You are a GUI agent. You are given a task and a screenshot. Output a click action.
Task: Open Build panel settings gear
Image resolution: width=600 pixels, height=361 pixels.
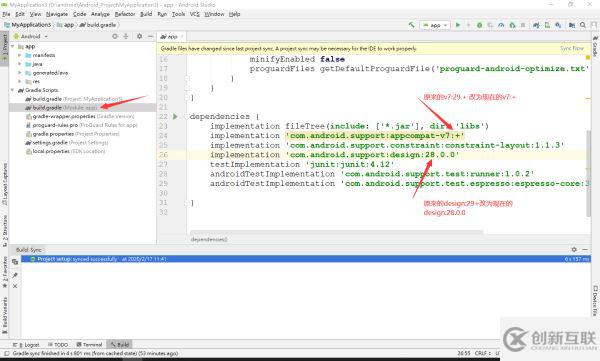[x=574, y=249]
